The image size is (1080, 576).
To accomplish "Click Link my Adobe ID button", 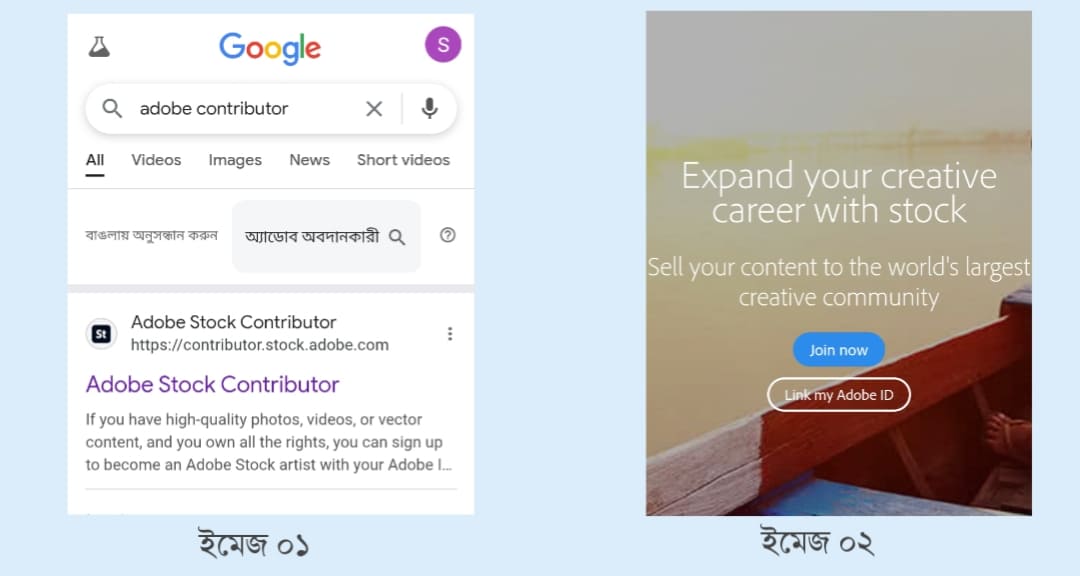I will point(839,395).
